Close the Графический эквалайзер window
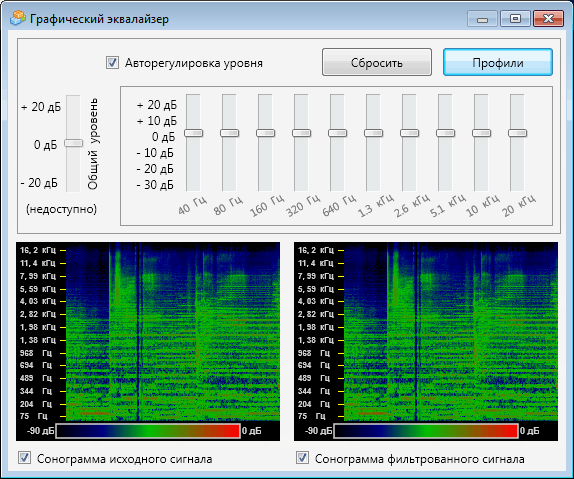 548,18
